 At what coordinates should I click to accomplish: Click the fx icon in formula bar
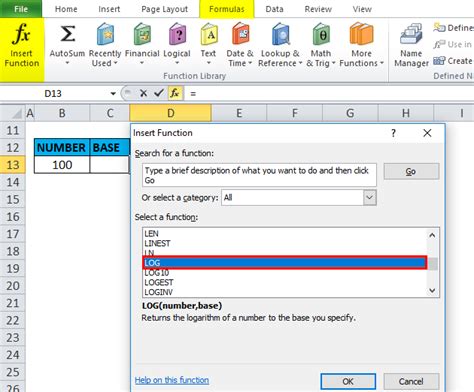tap(175, 93)
